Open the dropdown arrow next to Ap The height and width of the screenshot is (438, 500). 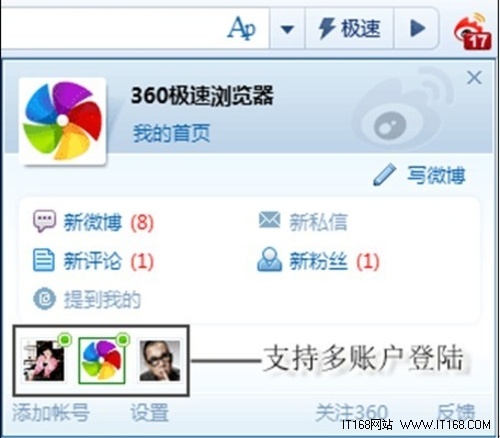pos(287,29)
